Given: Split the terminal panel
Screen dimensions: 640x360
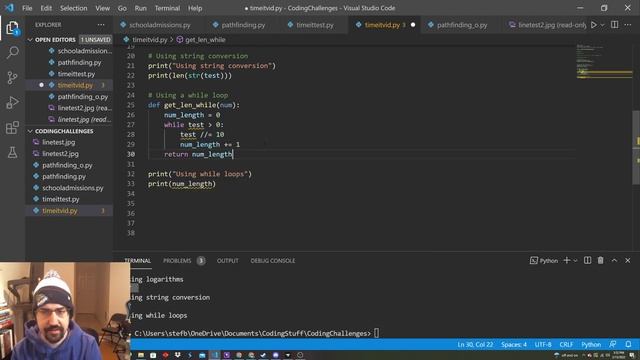Looking at the screenshot, I should tap(587, 260).
